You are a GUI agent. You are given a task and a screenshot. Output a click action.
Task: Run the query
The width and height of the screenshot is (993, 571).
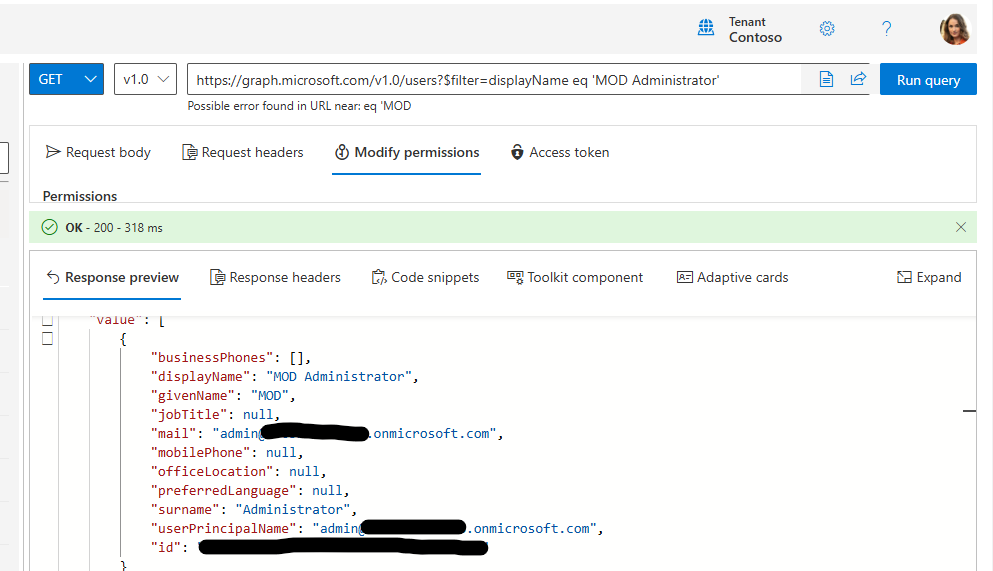coord(928,80)
